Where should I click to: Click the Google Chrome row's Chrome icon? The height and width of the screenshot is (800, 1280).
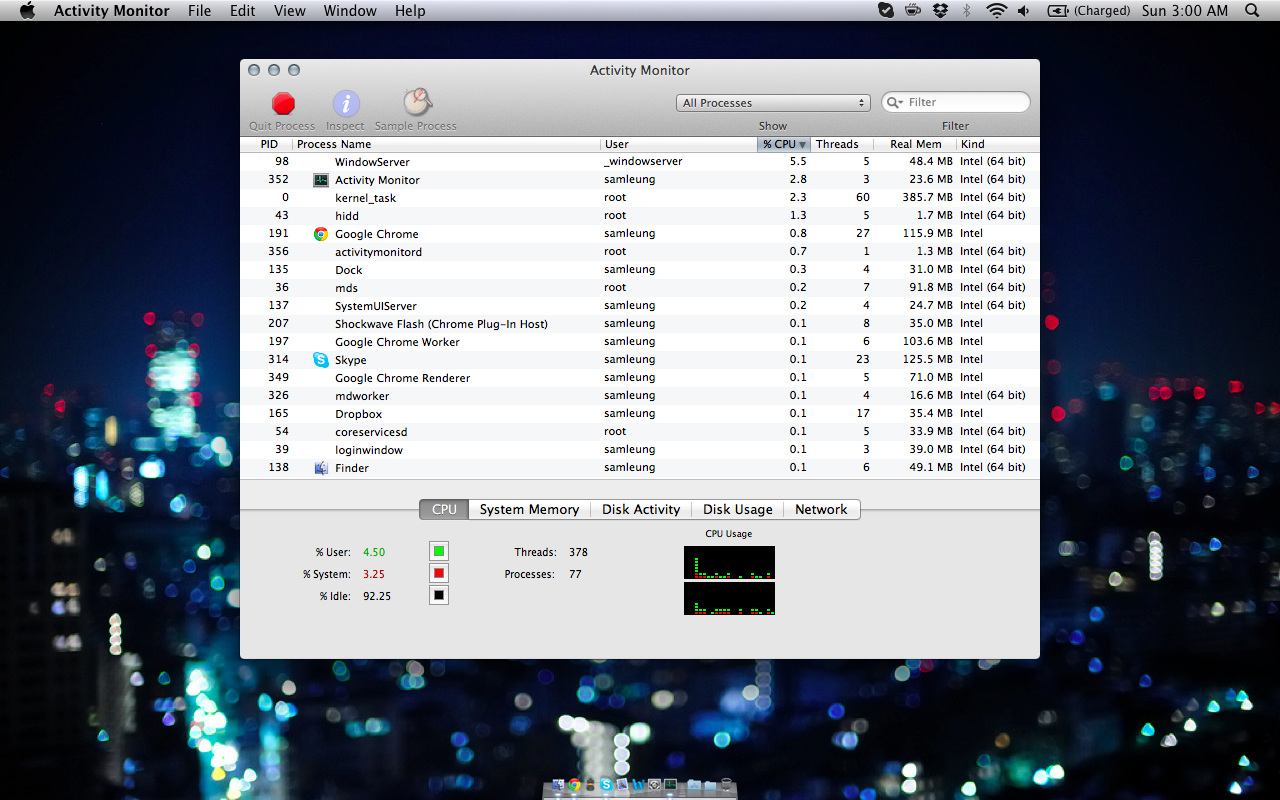[321, 234]
